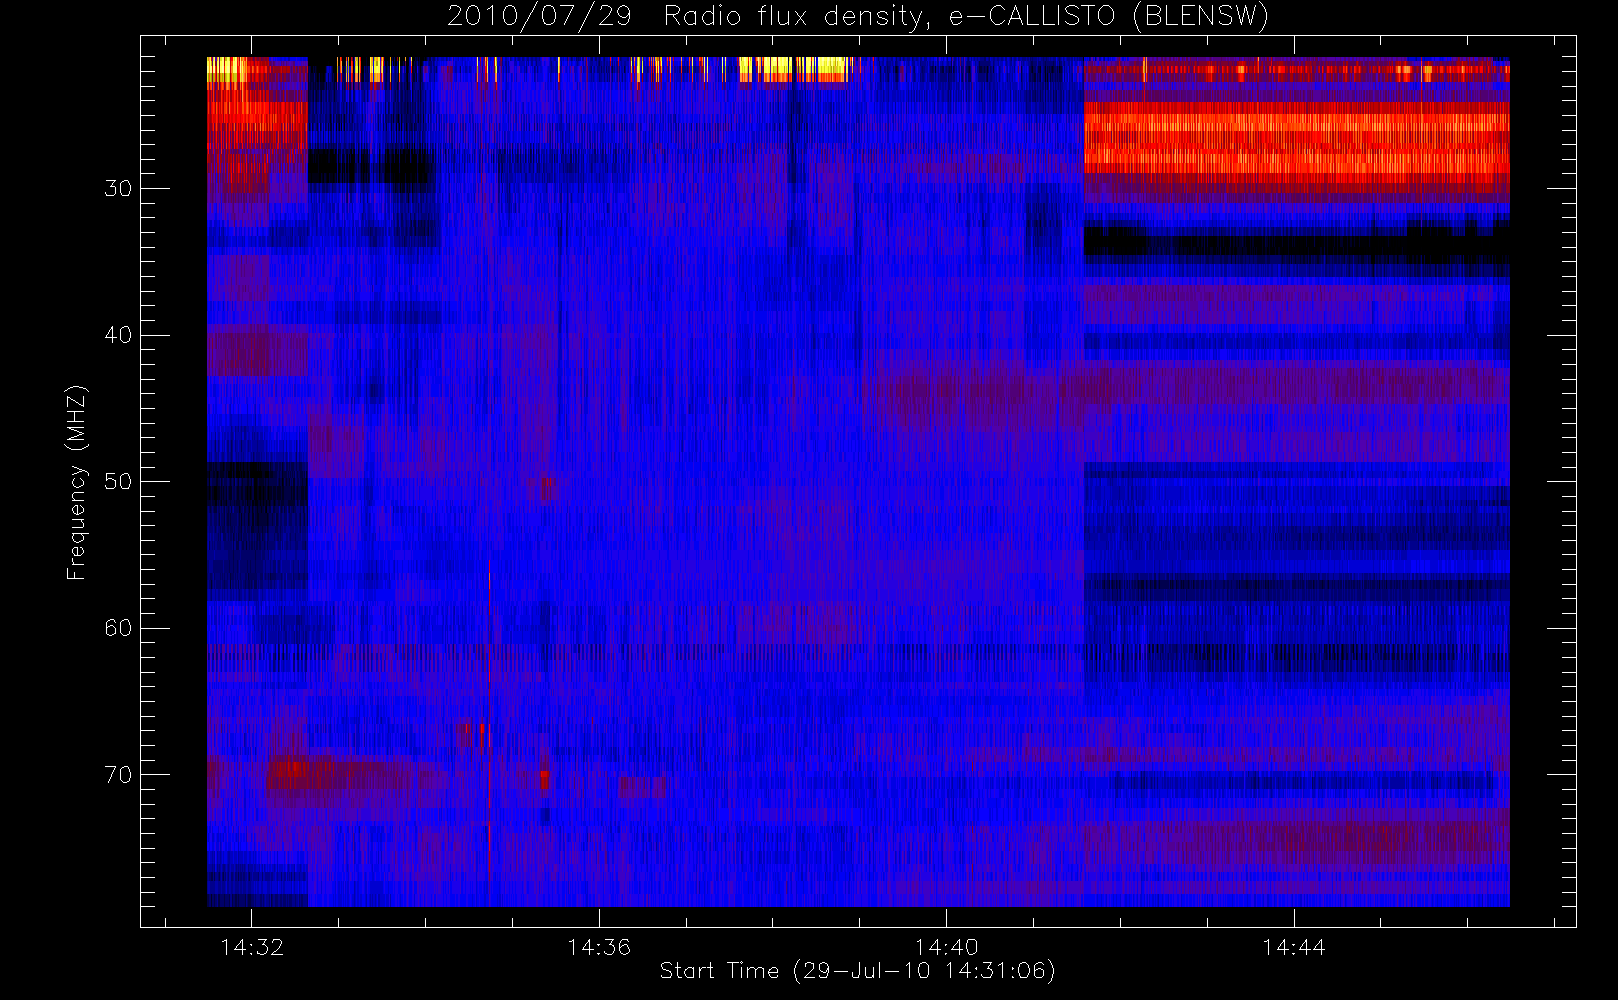Click the 14:32 time tick label

pos(252,947)
